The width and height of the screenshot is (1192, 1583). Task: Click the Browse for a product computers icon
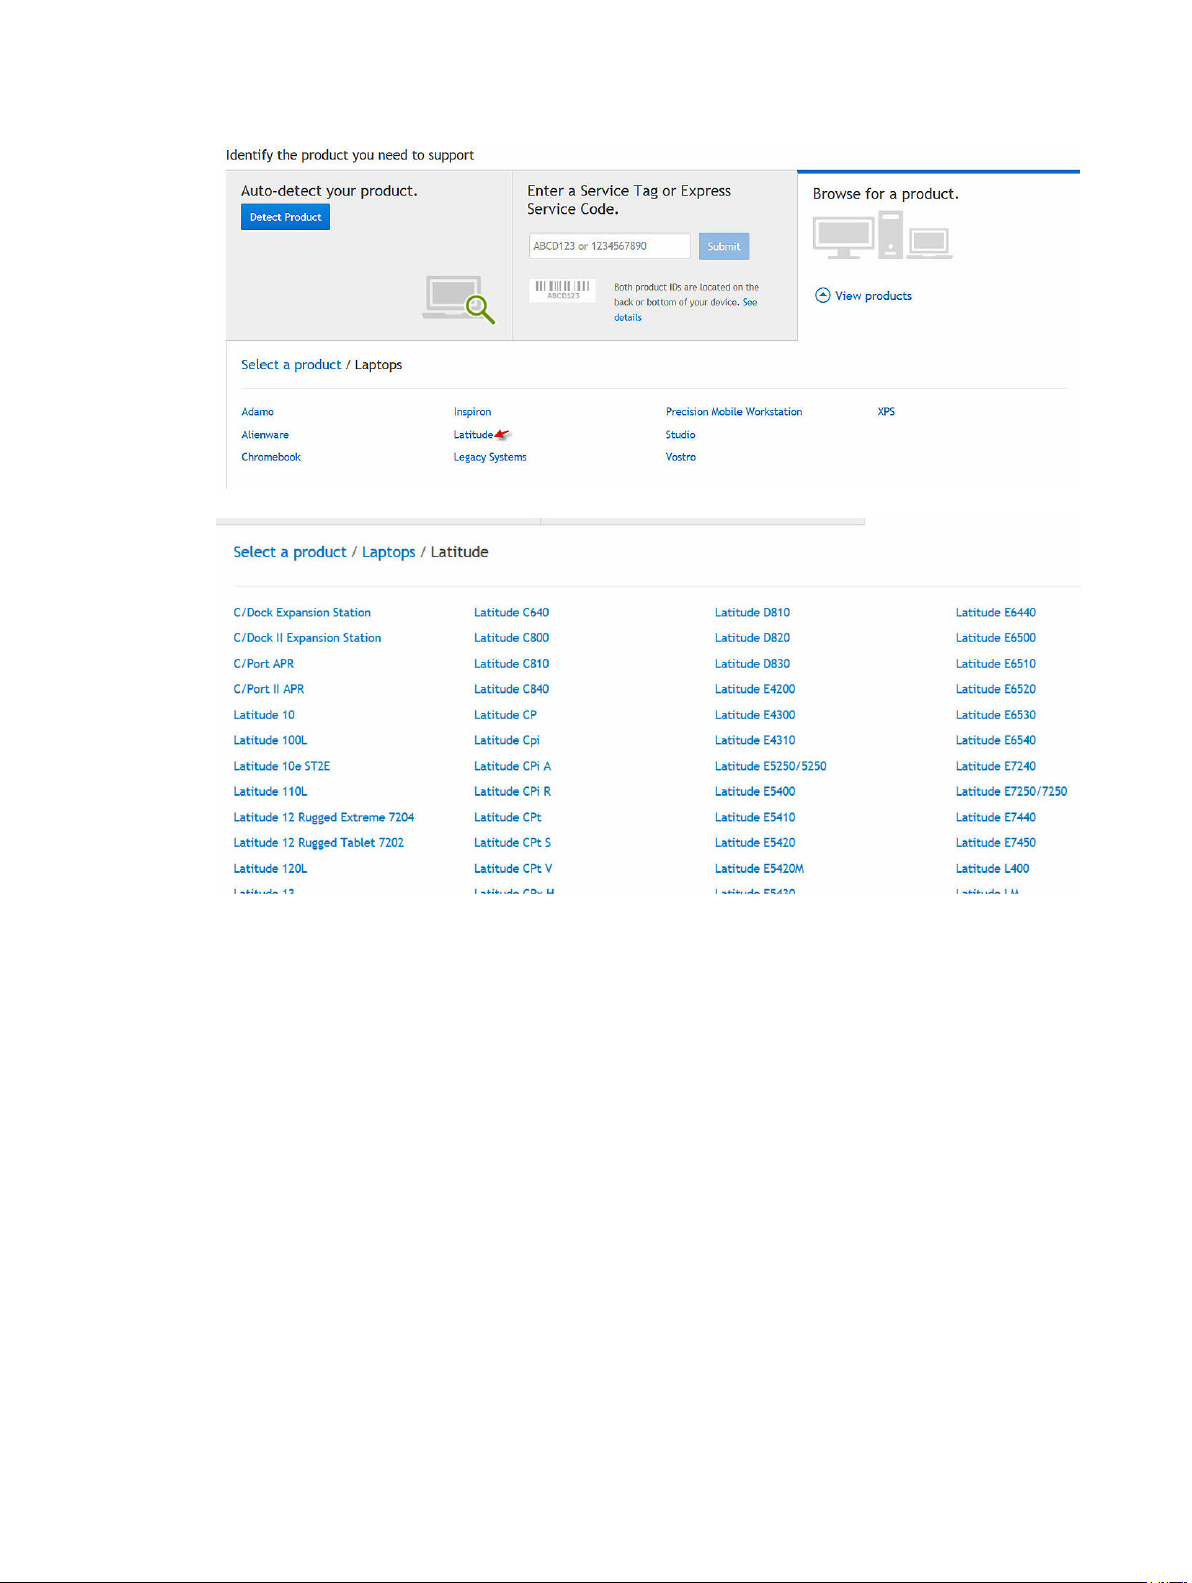882,237
